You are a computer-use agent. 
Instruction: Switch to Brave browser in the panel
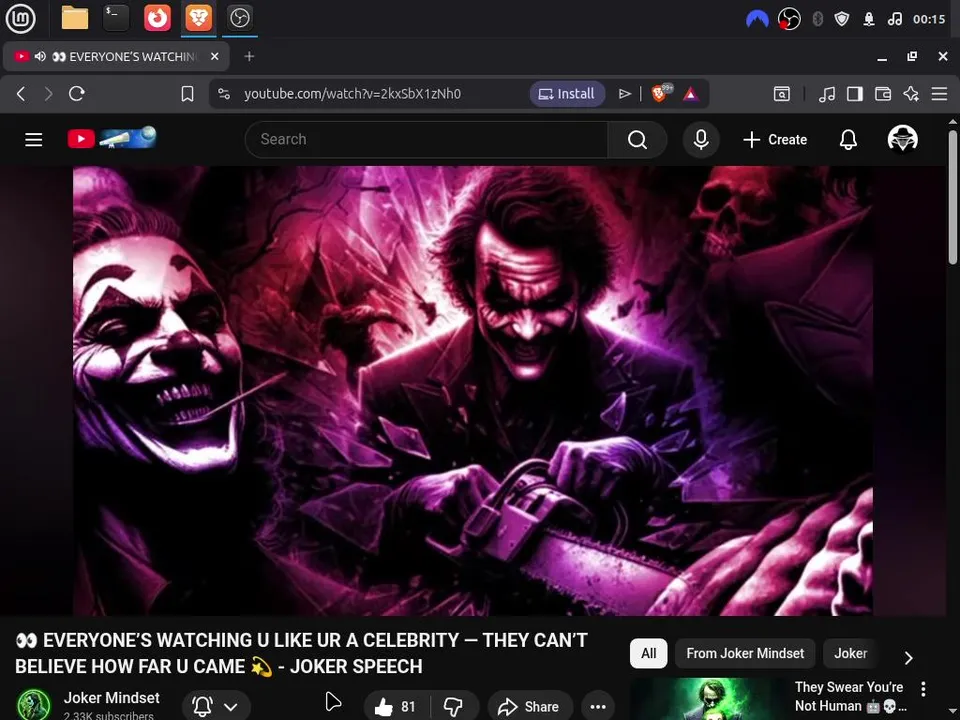pyautogui.click(x=198, y=18)
